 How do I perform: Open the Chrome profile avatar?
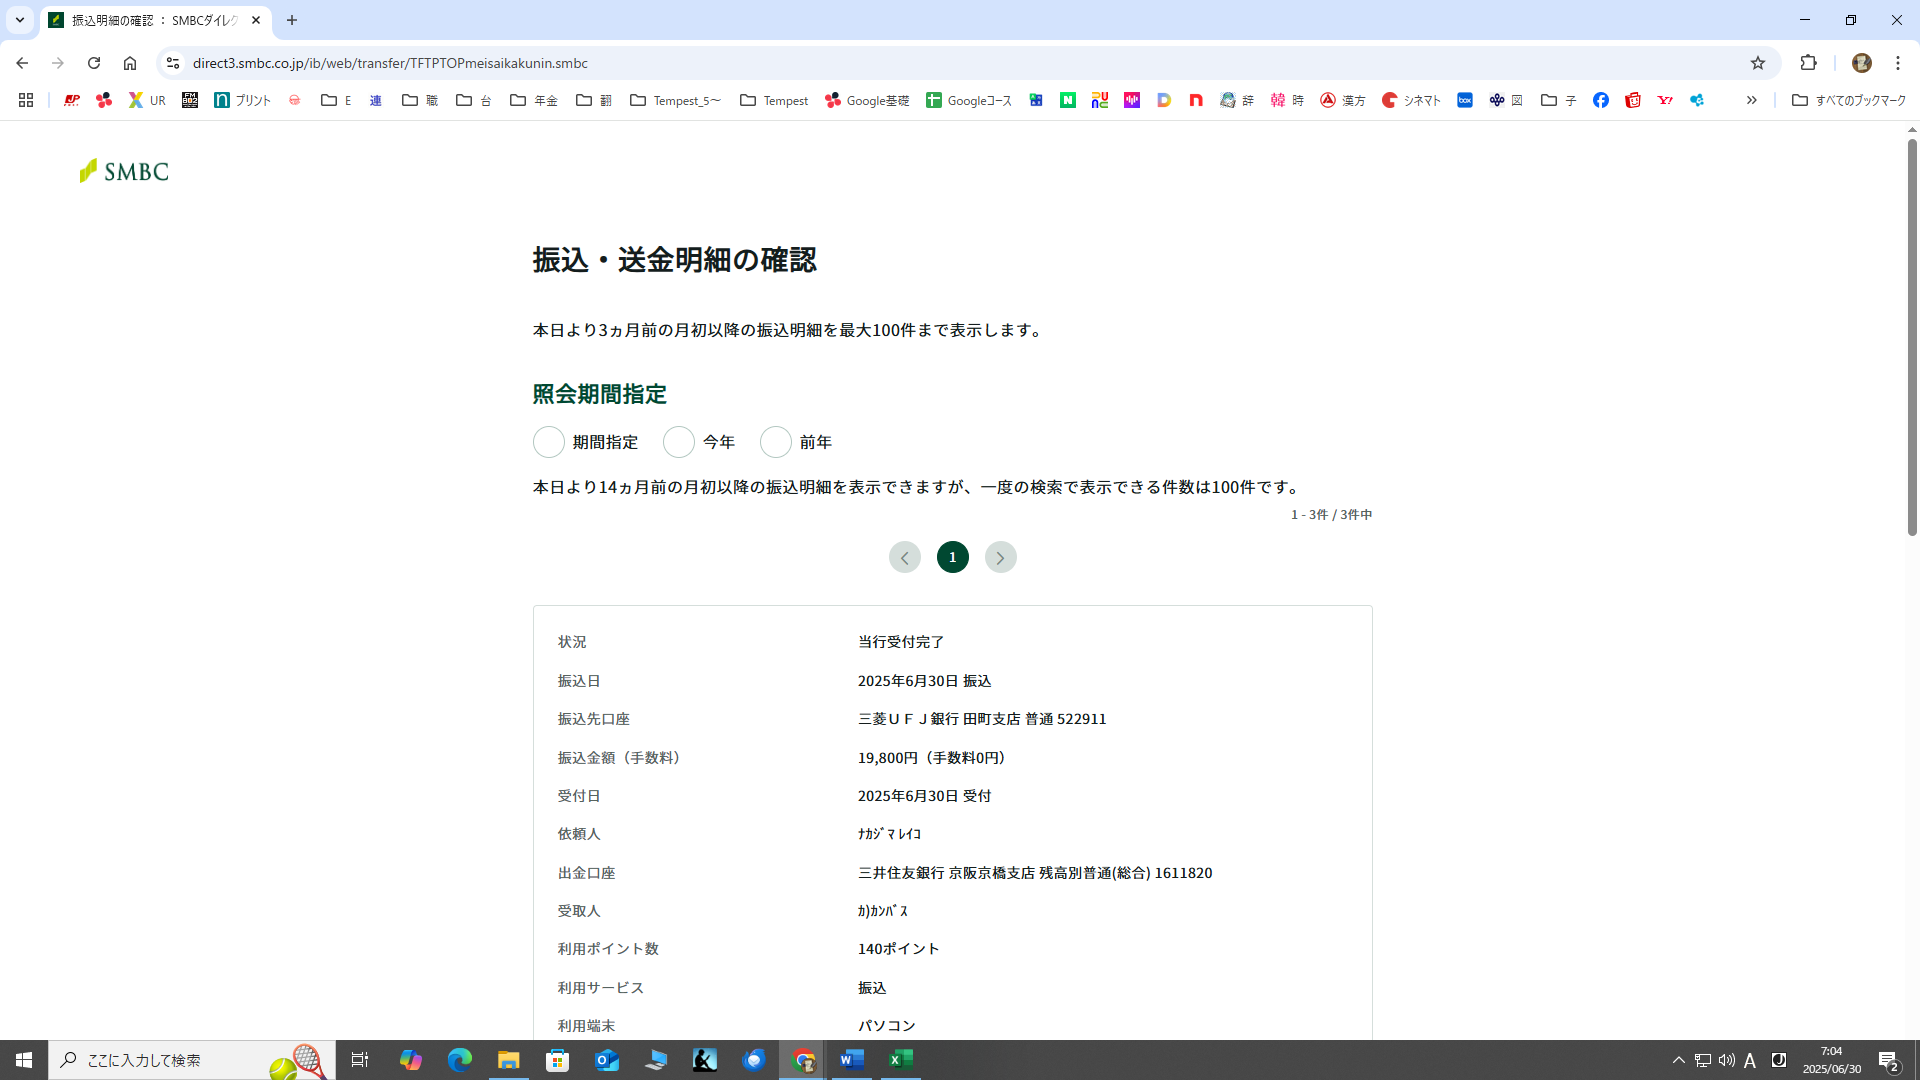(1862, 63)
